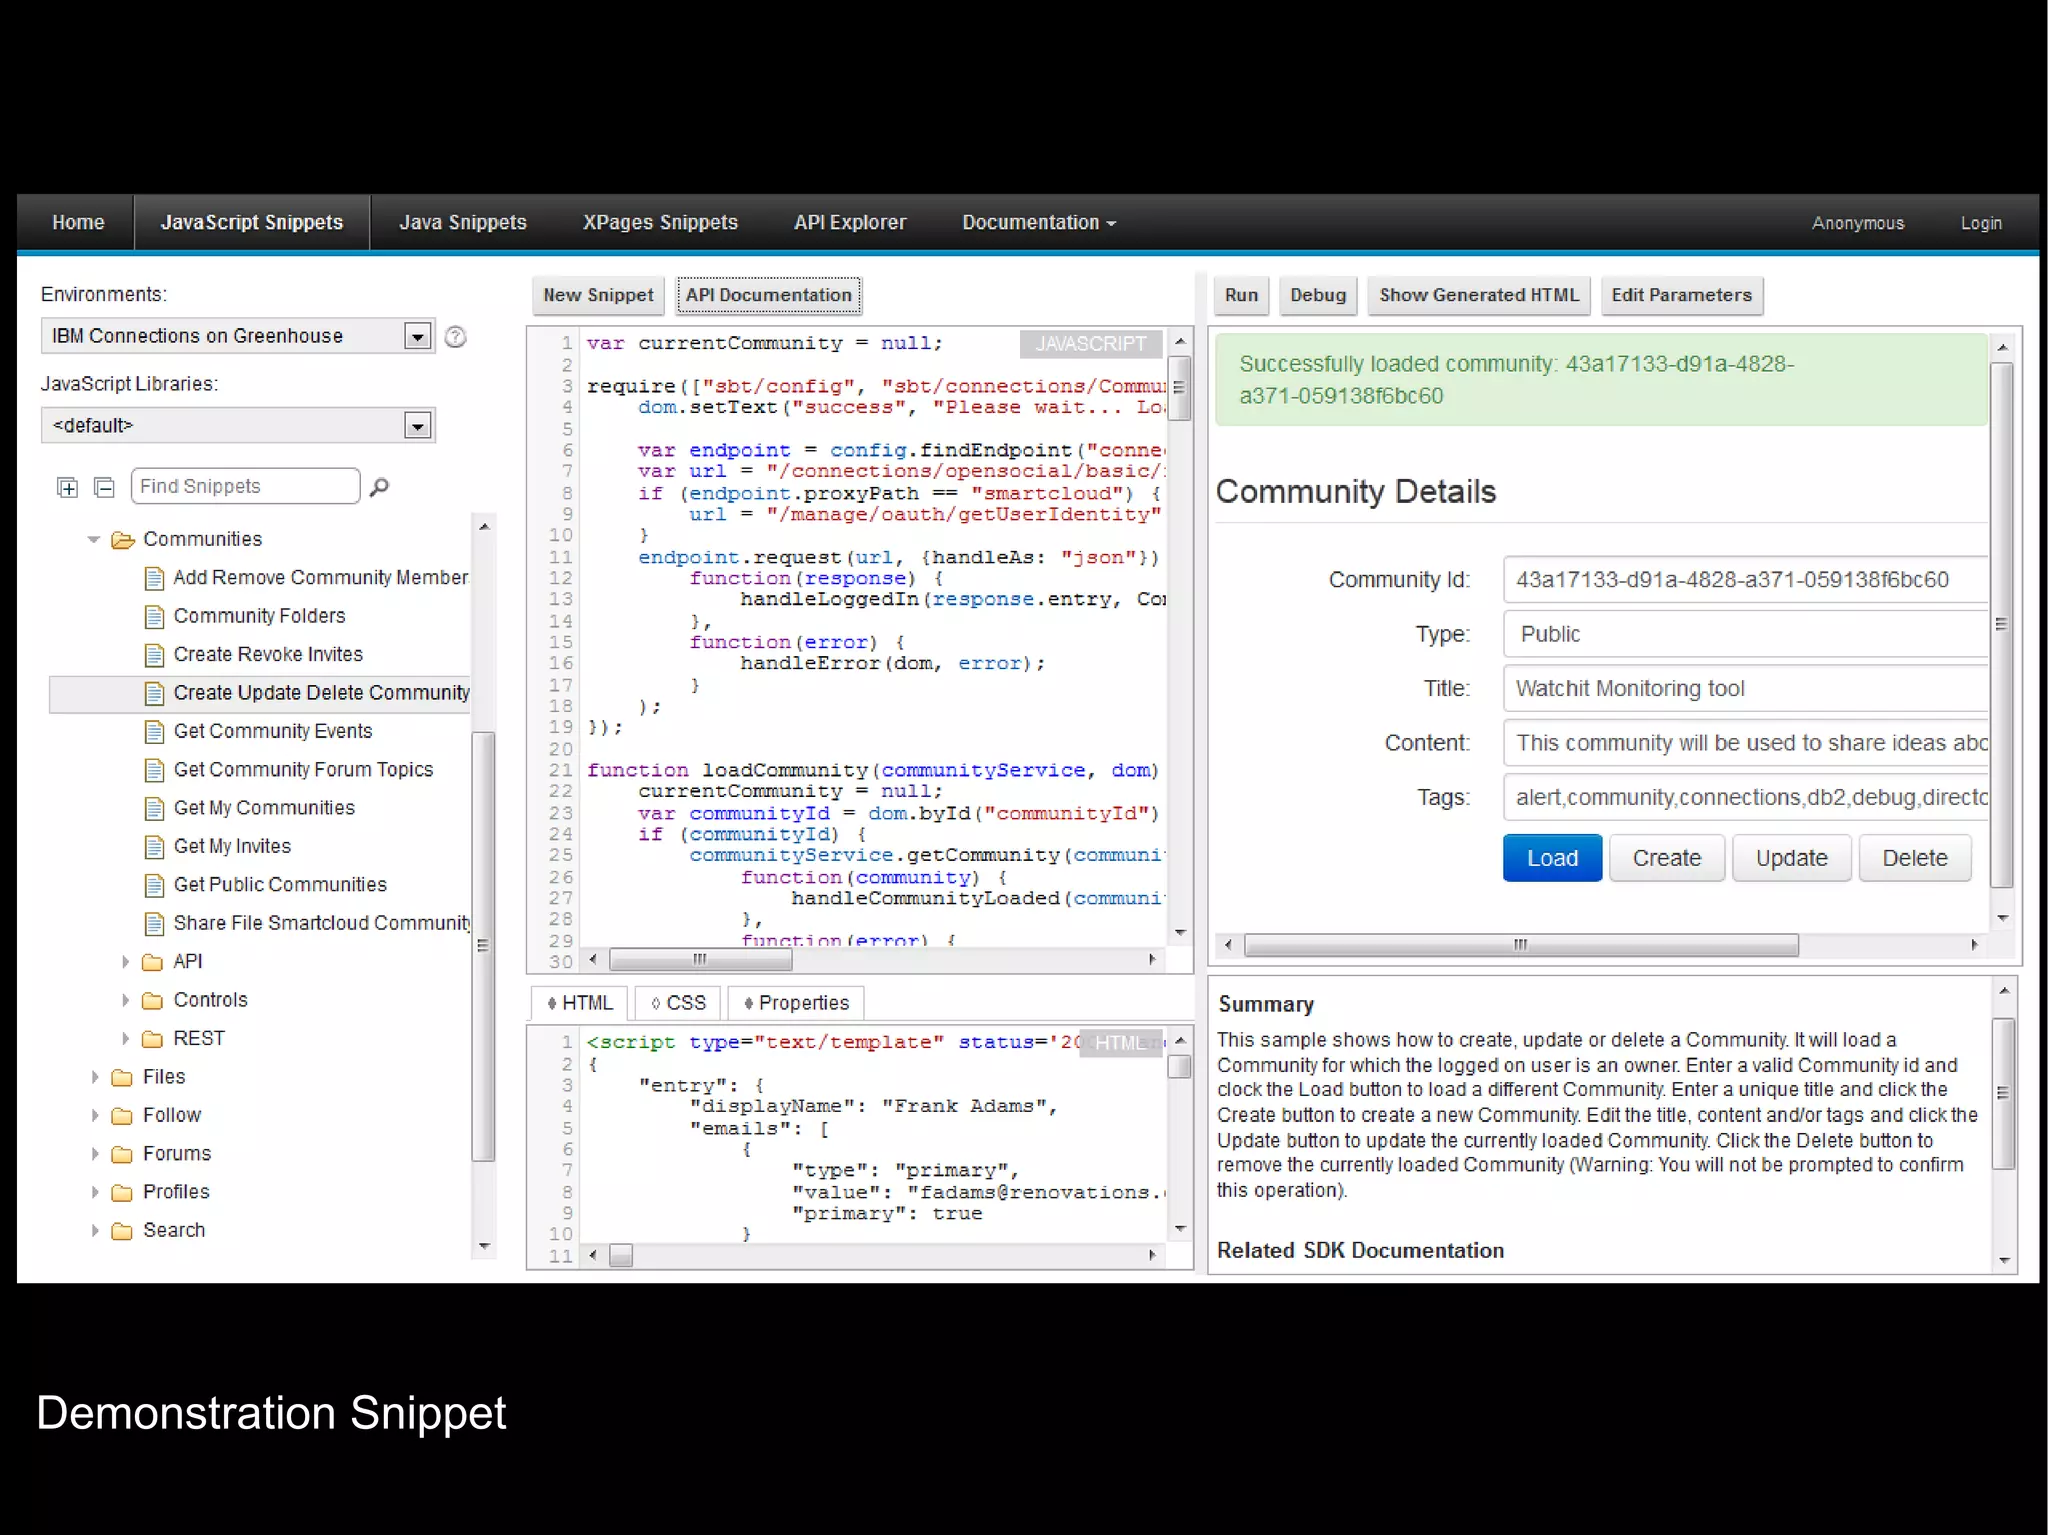Expand the Files folder arrow
This screenshot has width=2048, height=1535.
(95, 1077)
